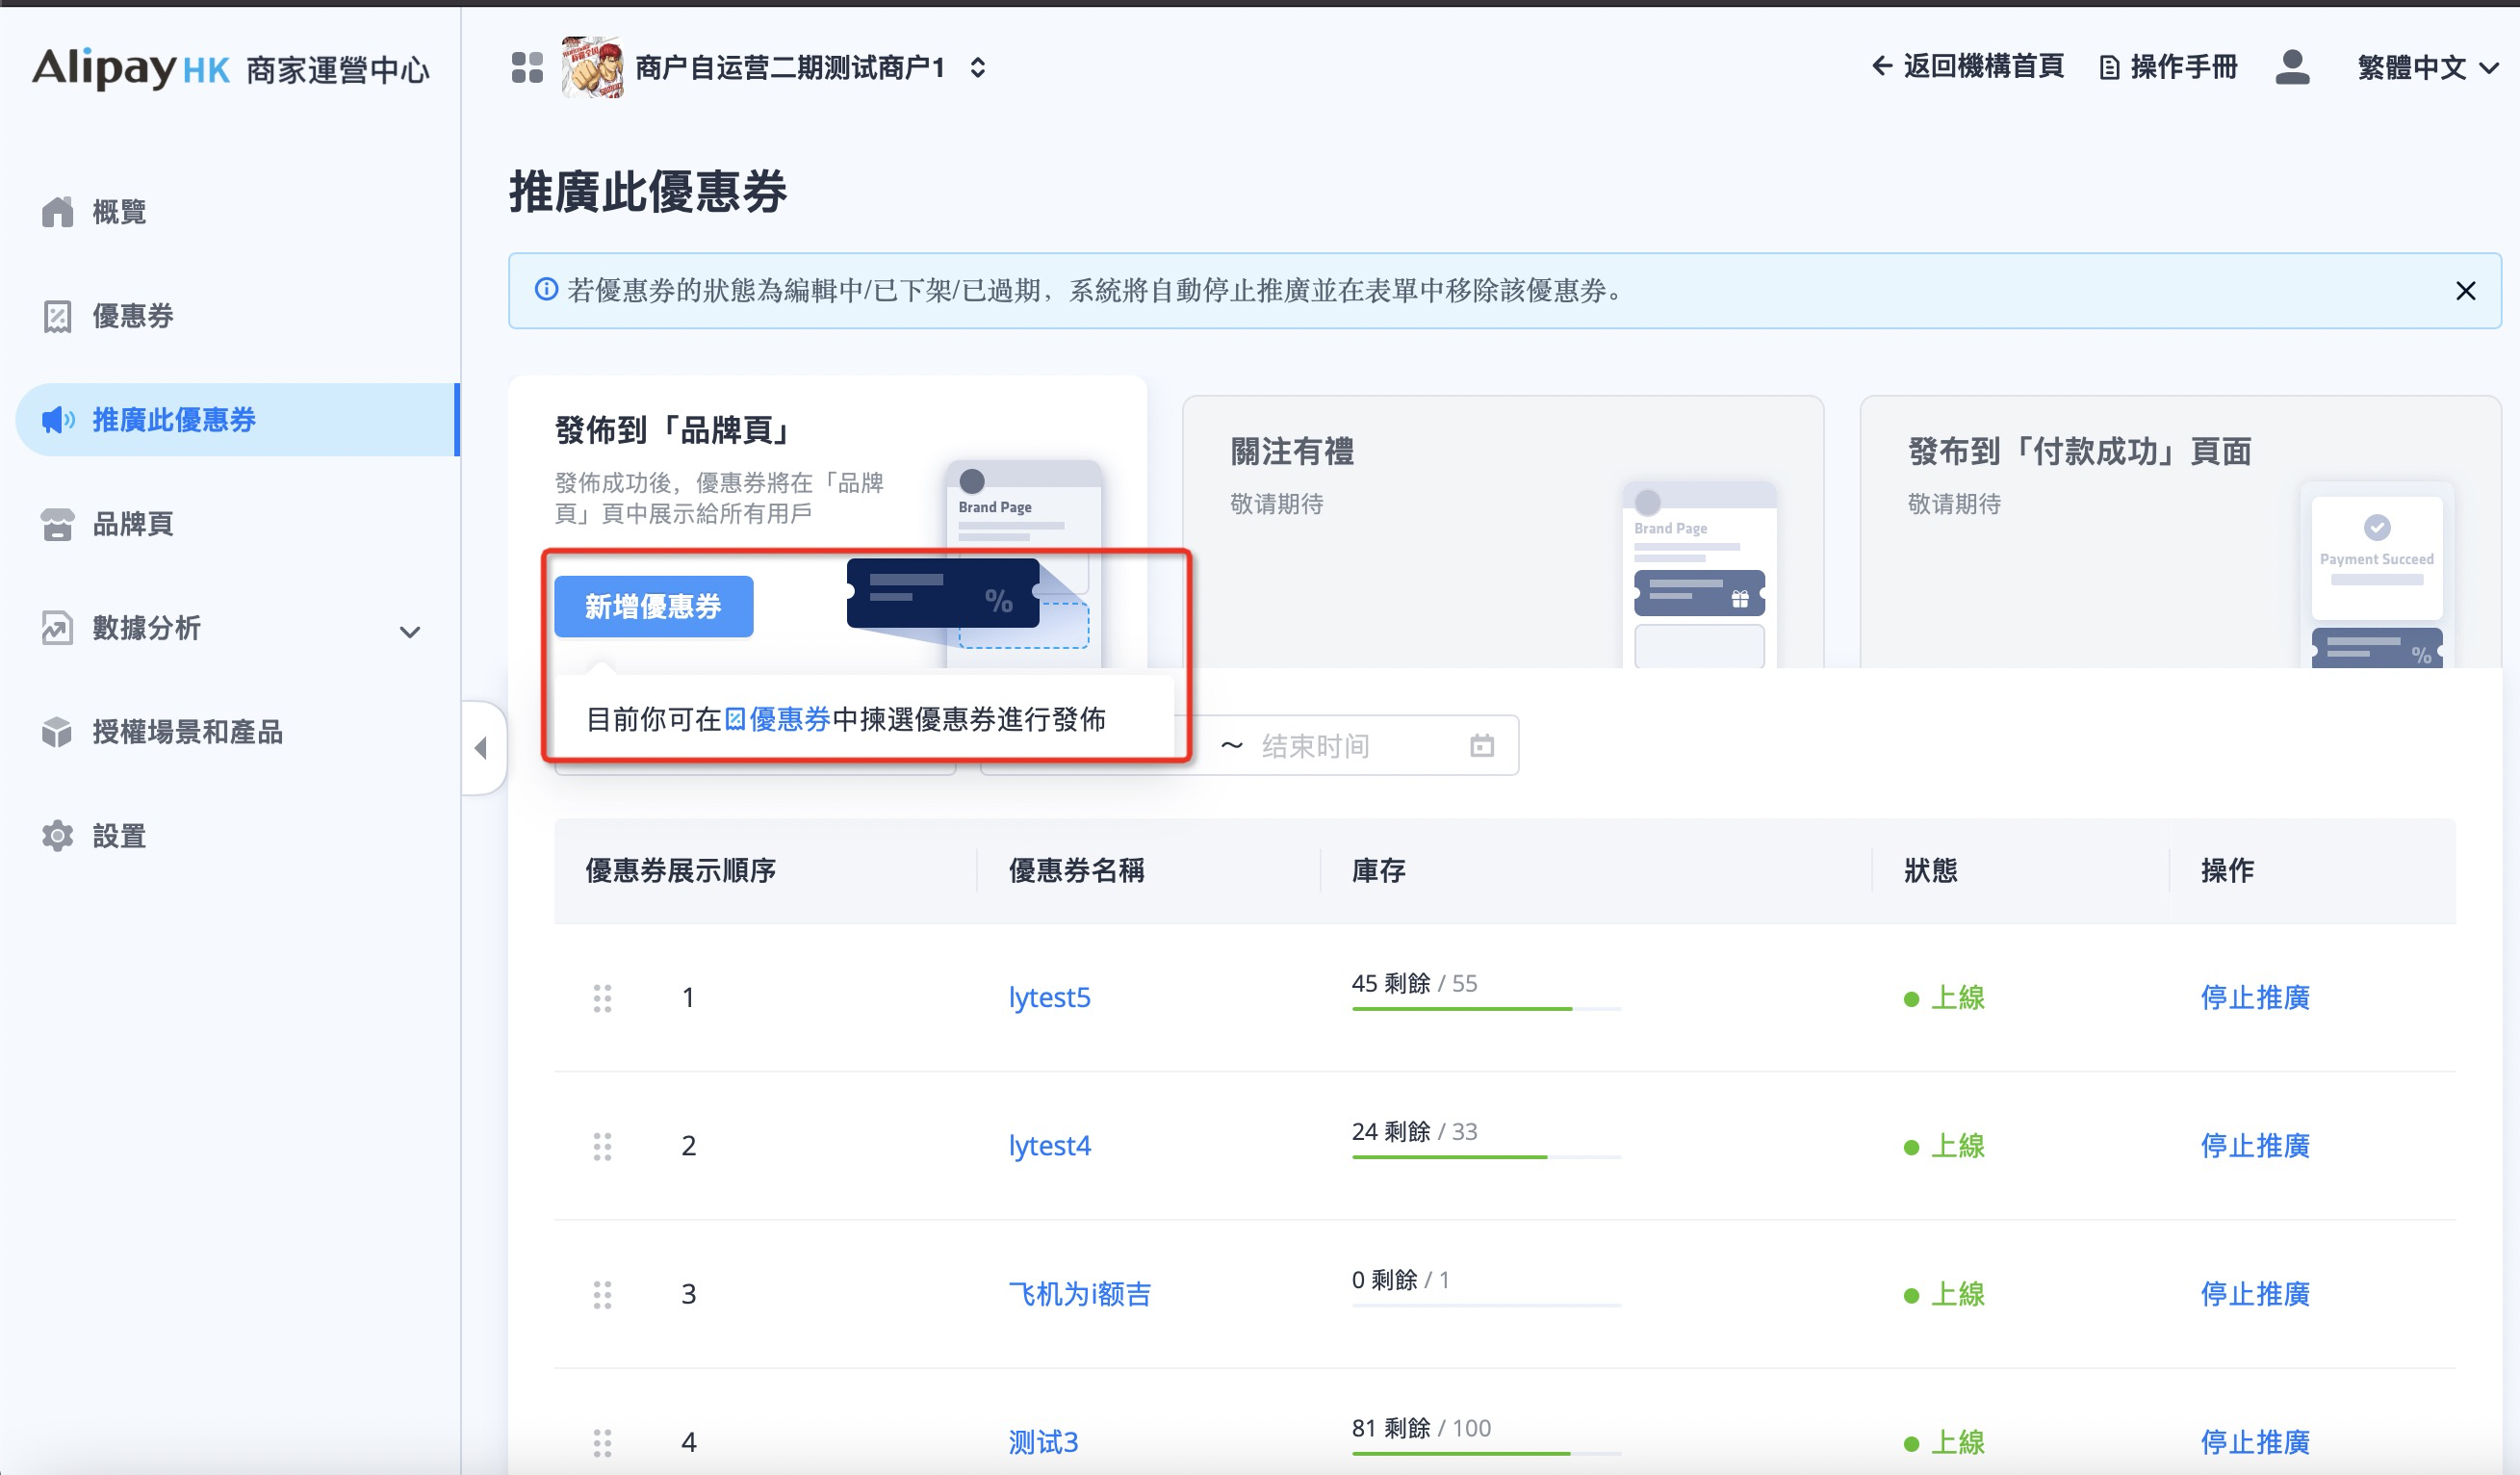The image size is (2520, 1475).
Task: Collapse the left sidebar panel
Action: pyautogui.click(x=482, y=747)
